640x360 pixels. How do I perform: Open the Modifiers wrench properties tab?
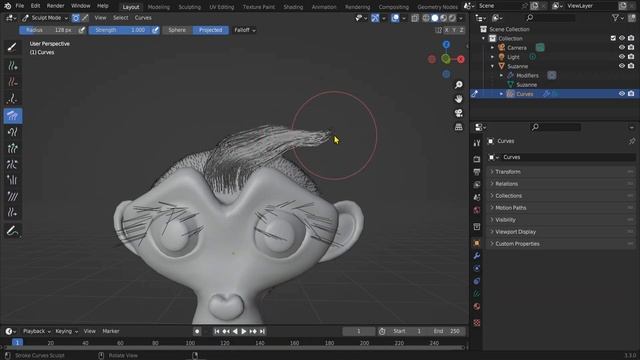pyautogui.click(x=477, y=256)
